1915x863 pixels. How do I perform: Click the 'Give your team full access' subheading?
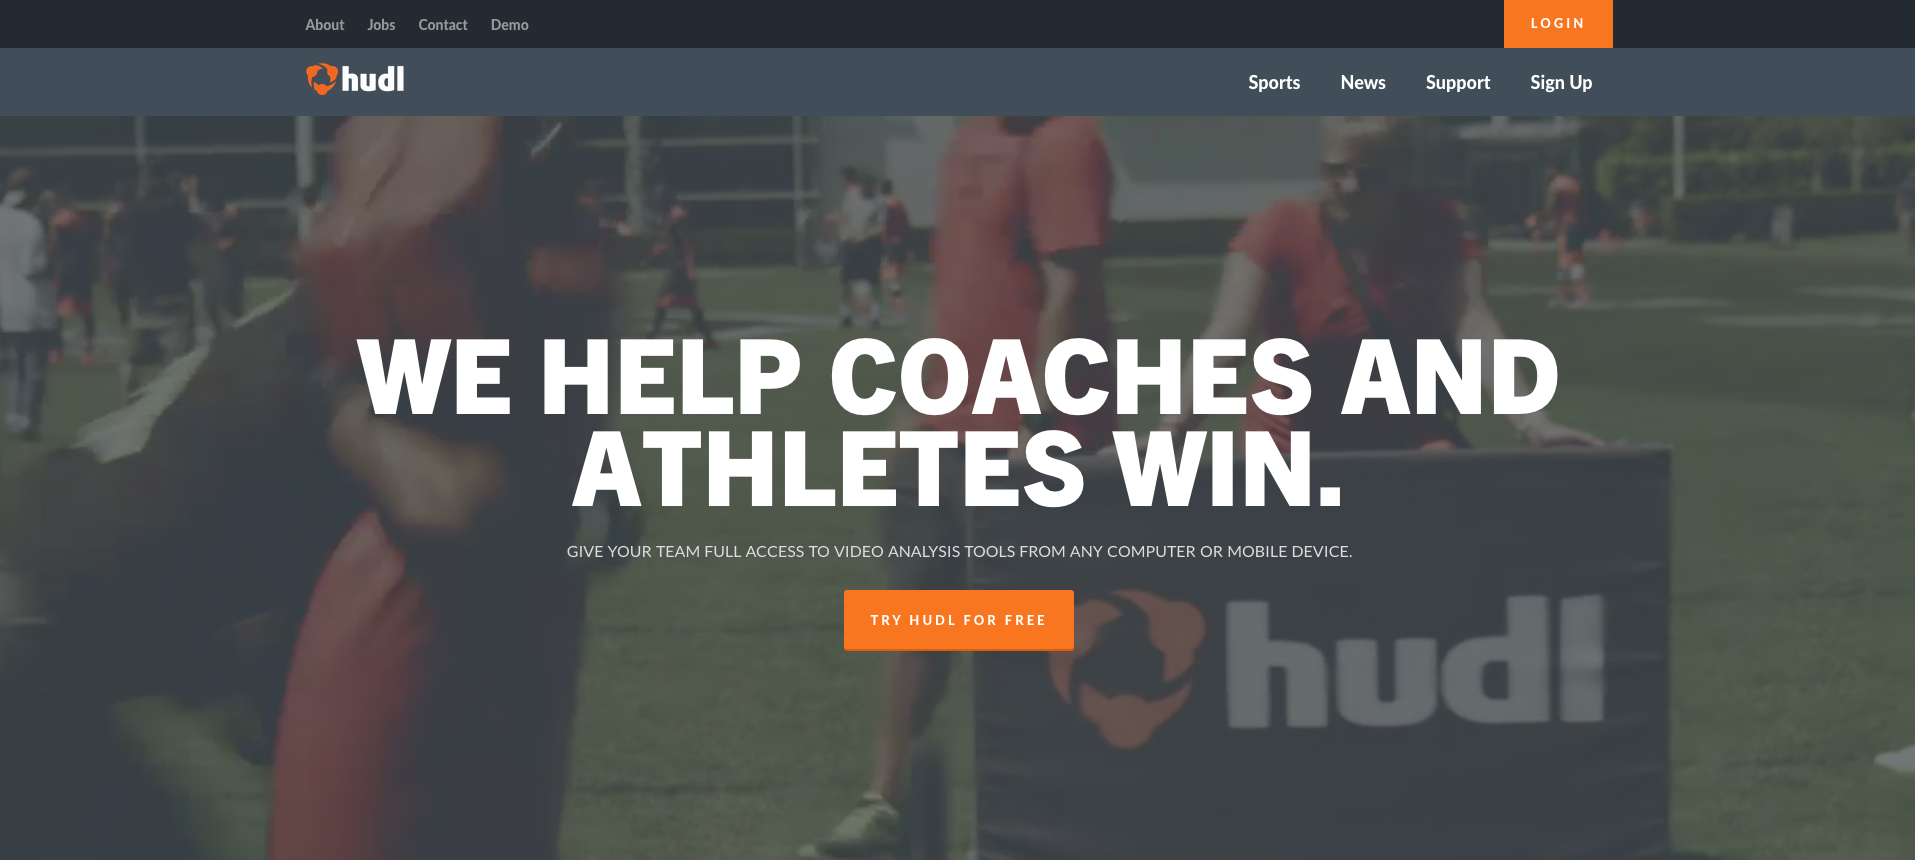pos(959,551)
